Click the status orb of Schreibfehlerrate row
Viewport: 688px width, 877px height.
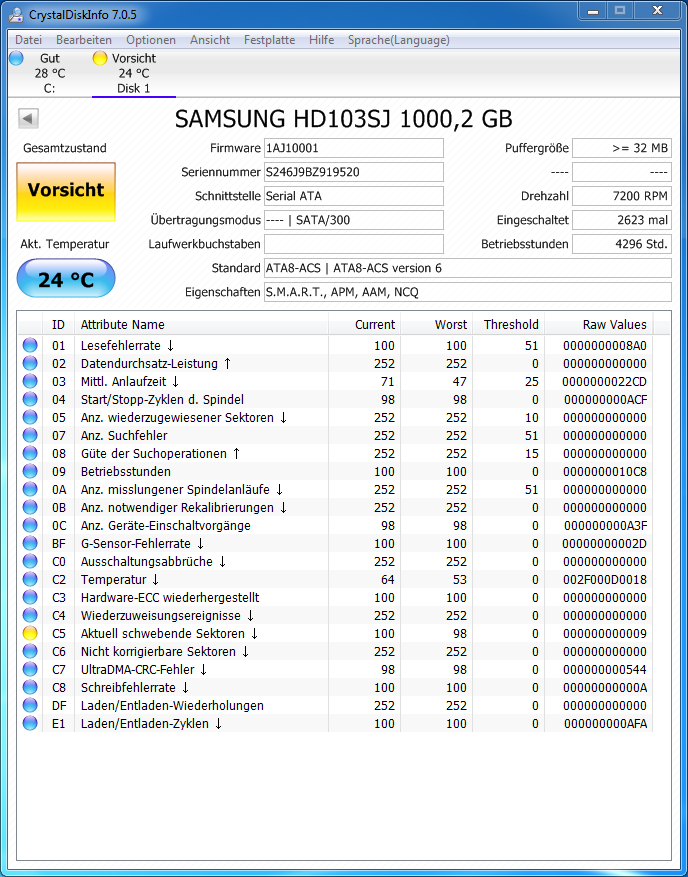click(x=30, y=687)
